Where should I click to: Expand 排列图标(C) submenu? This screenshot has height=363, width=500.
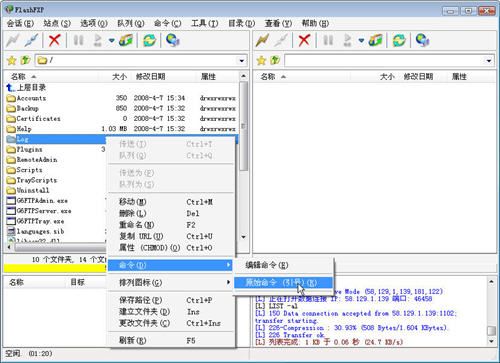click(x=171, y=283)
